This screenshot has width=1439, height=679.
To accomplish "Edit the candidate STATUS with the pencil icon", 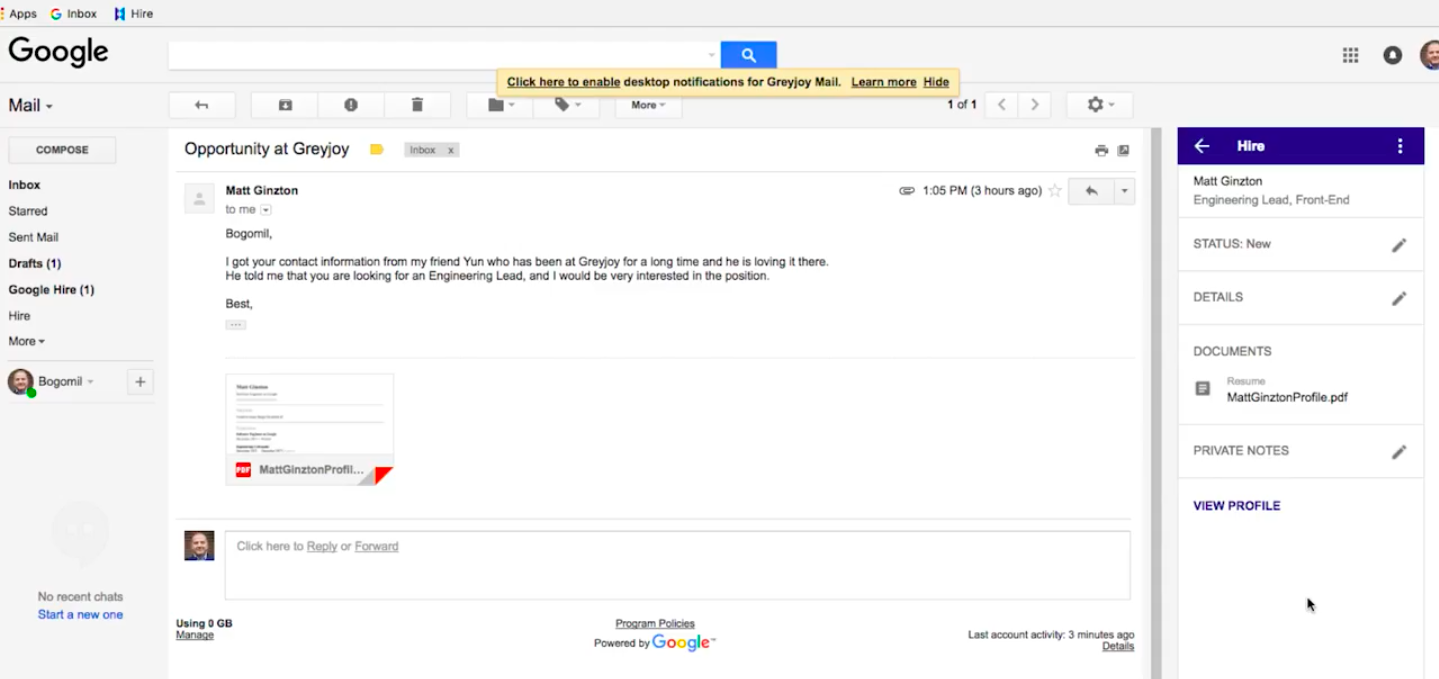I will click(x=1399, y=245).
